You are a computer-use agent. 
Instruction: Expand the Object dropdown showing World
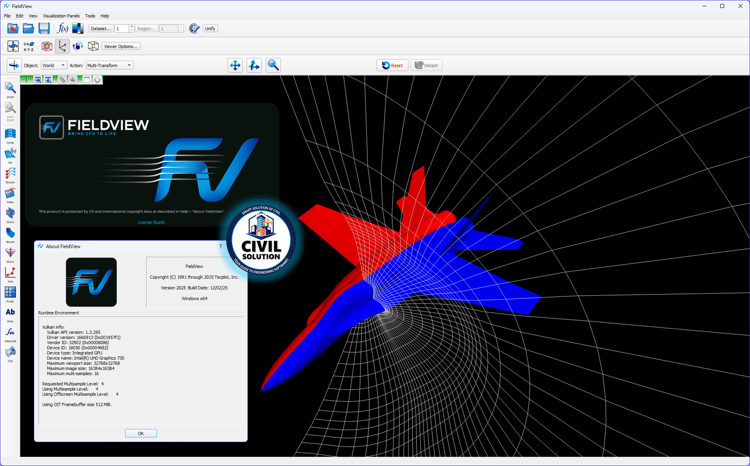[53, 66]
